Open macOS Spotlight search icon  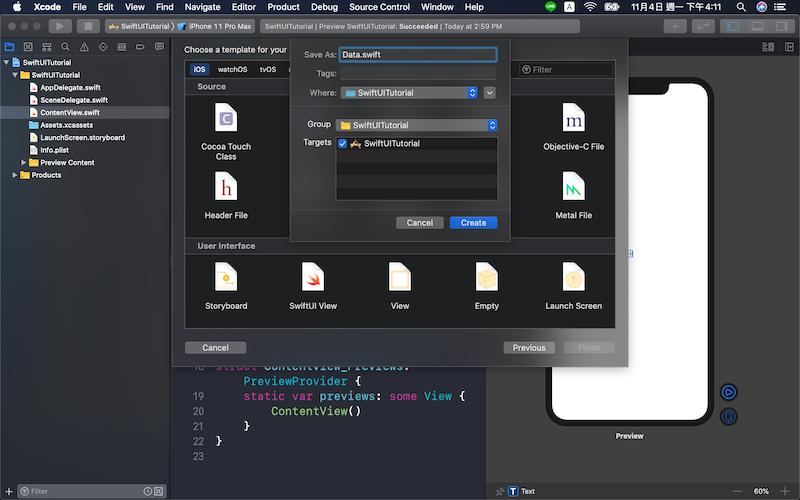click(x=741, y=7)
